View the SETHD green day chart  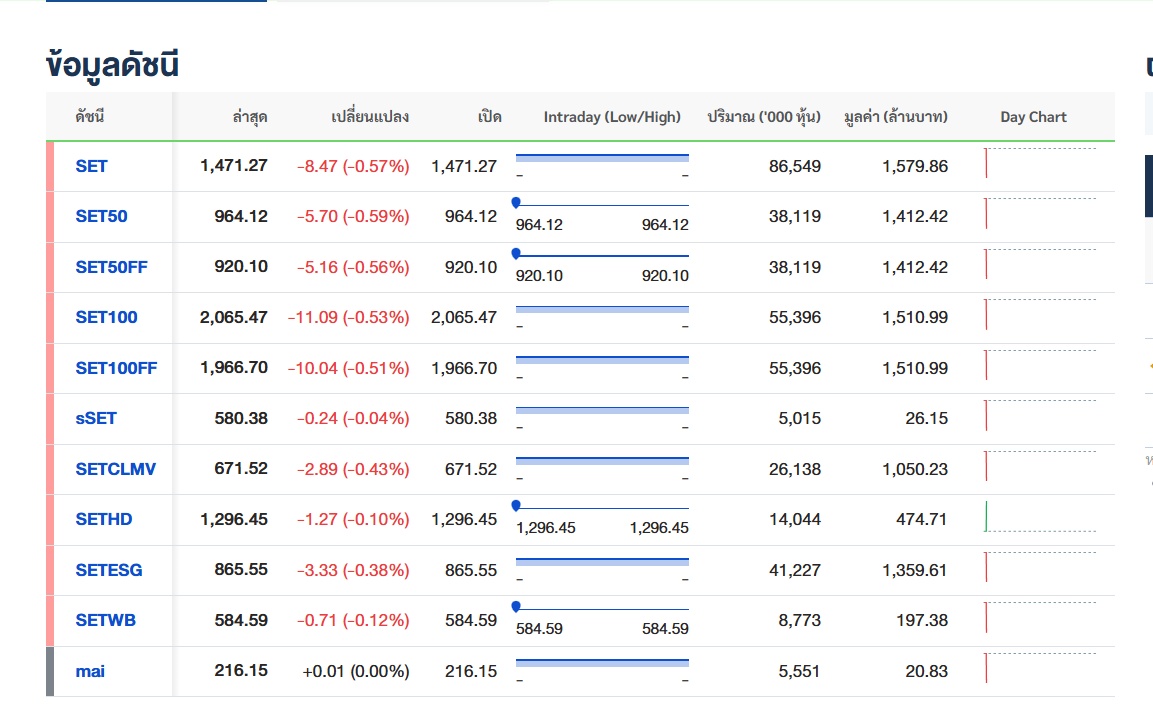1040,517
